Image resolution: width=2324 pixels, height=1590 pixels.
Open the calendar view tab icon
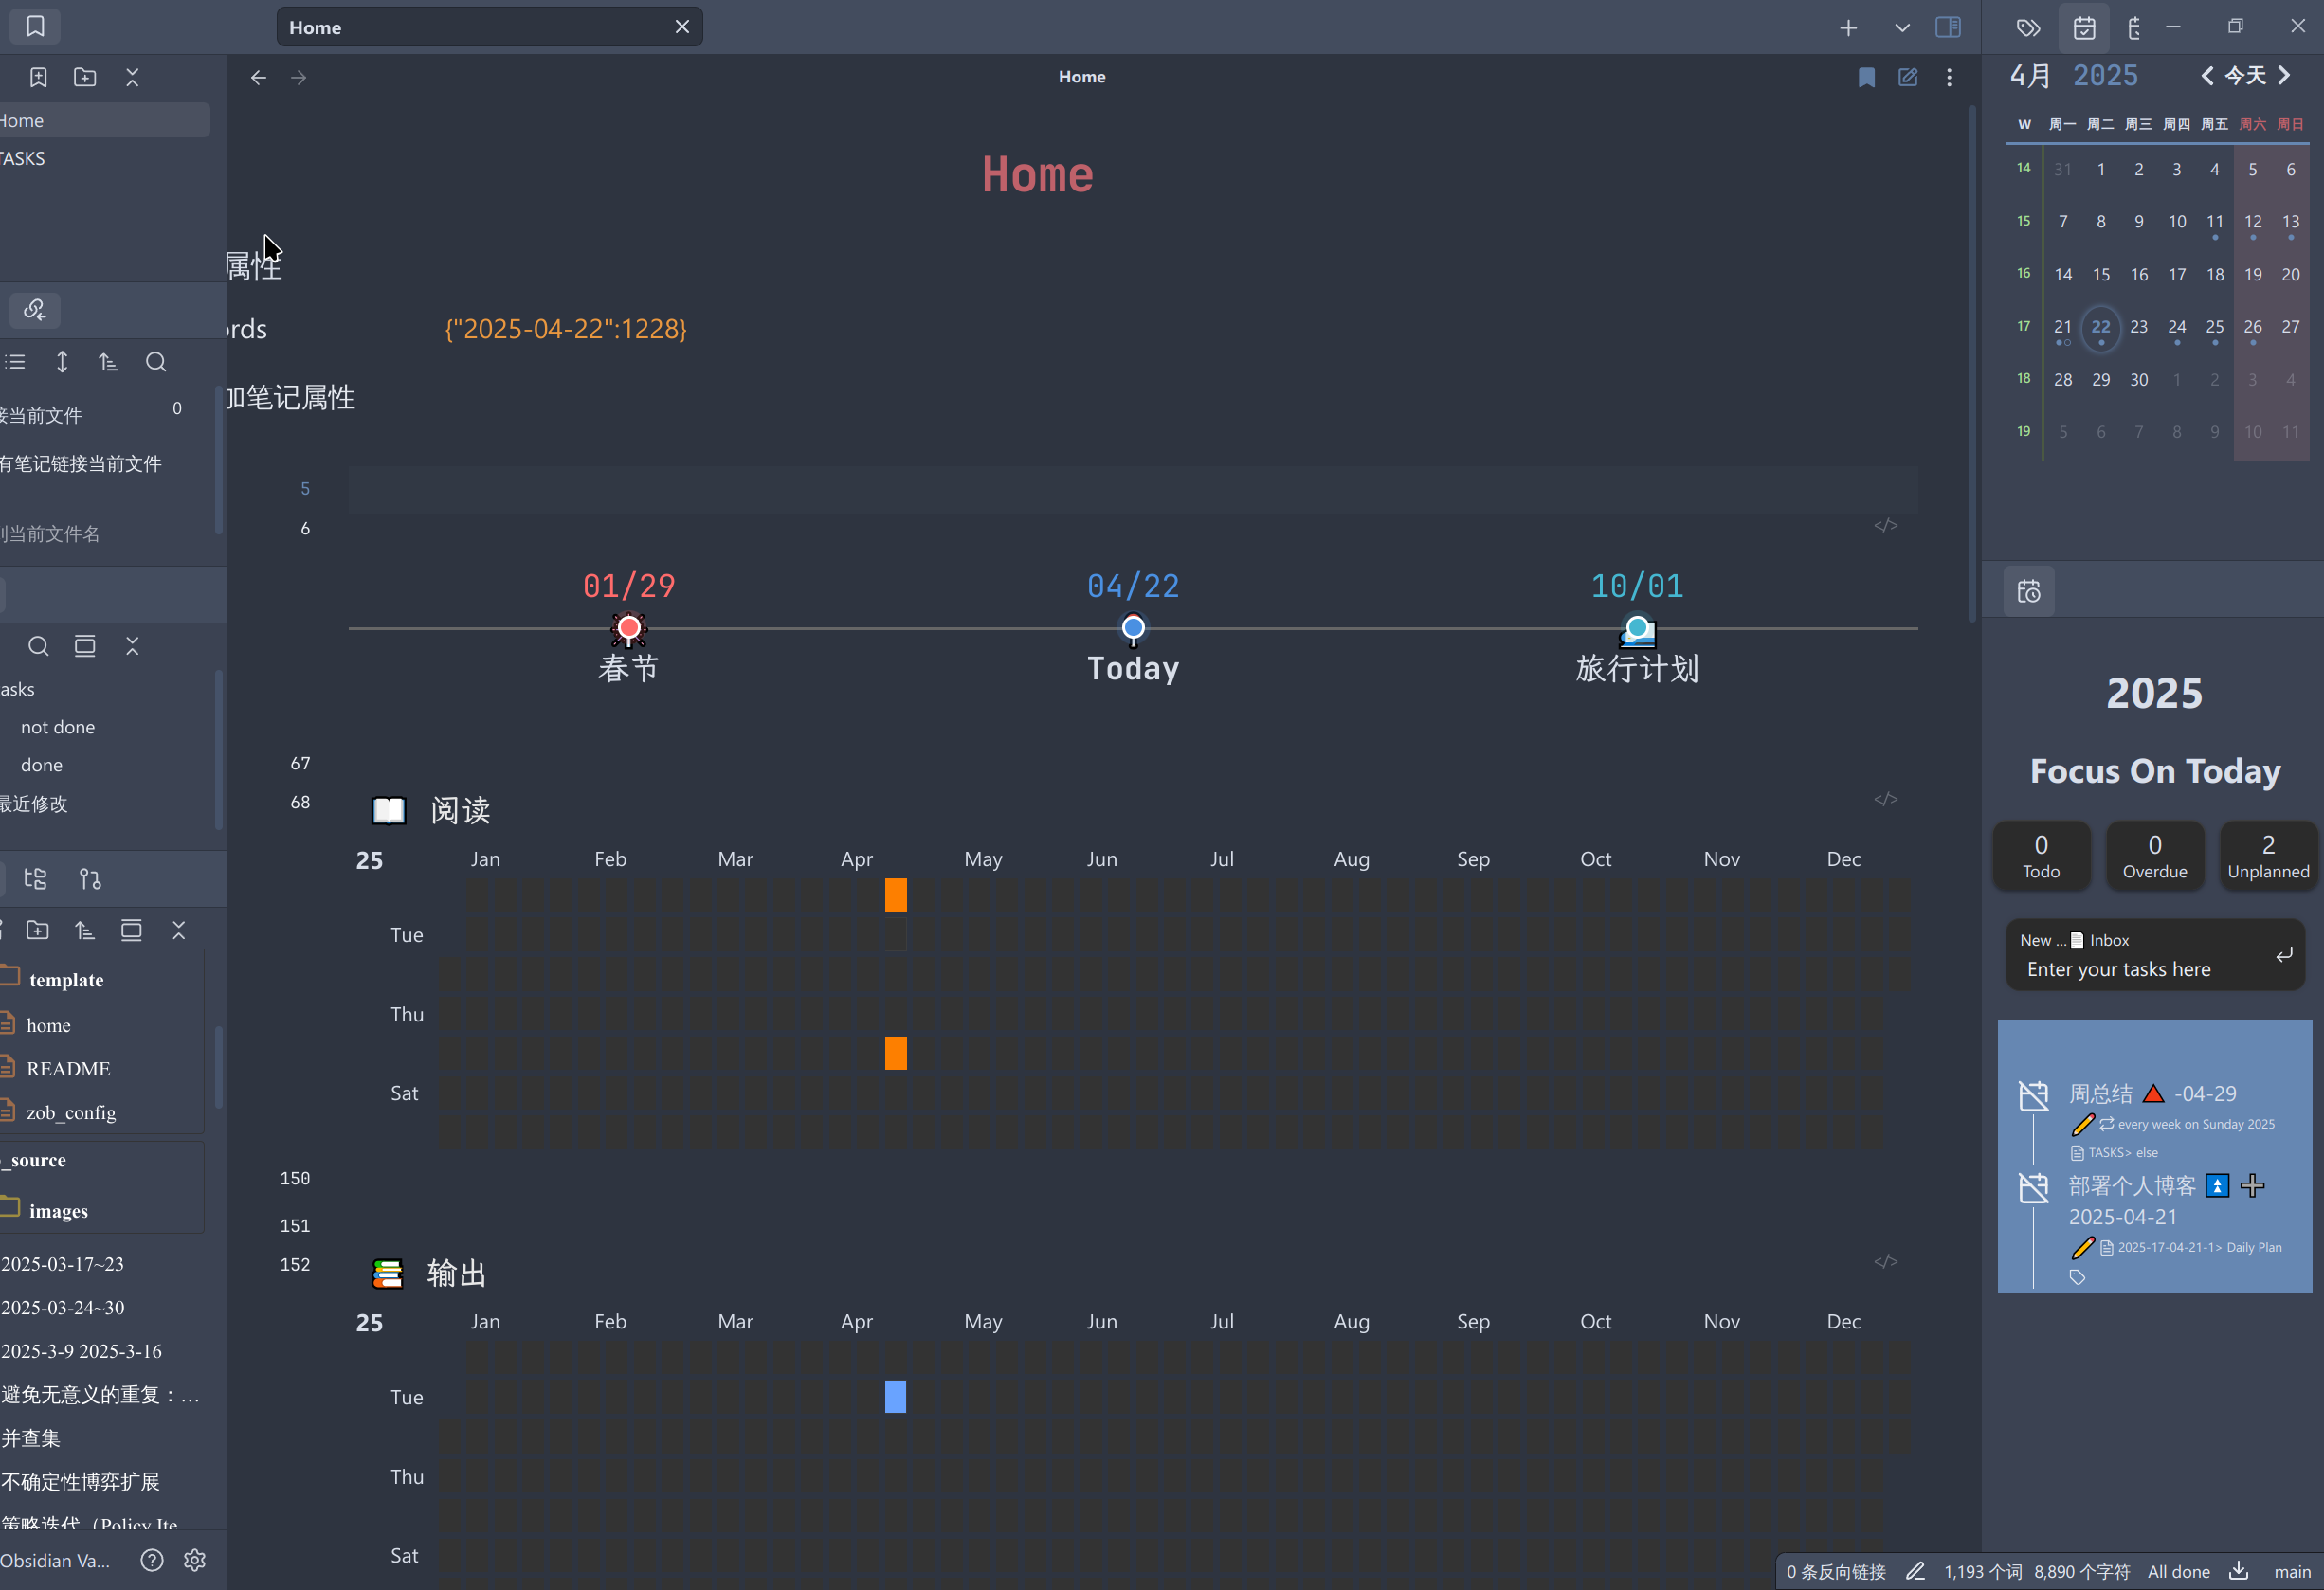(2084, 28)
